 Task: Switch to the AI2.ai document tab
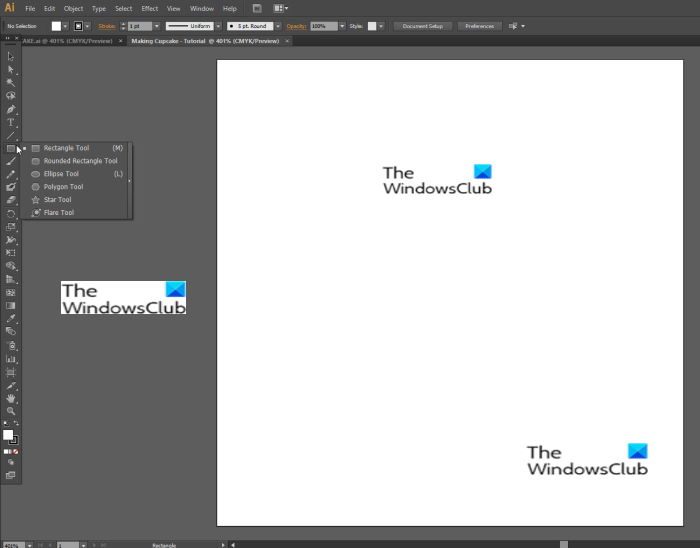(x=67, y=41)
